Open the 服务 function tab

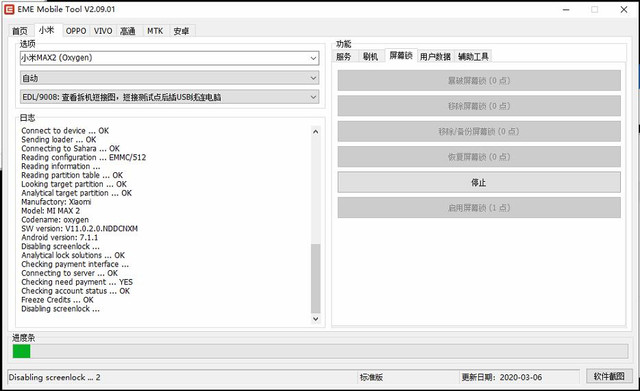pos(344,57)
